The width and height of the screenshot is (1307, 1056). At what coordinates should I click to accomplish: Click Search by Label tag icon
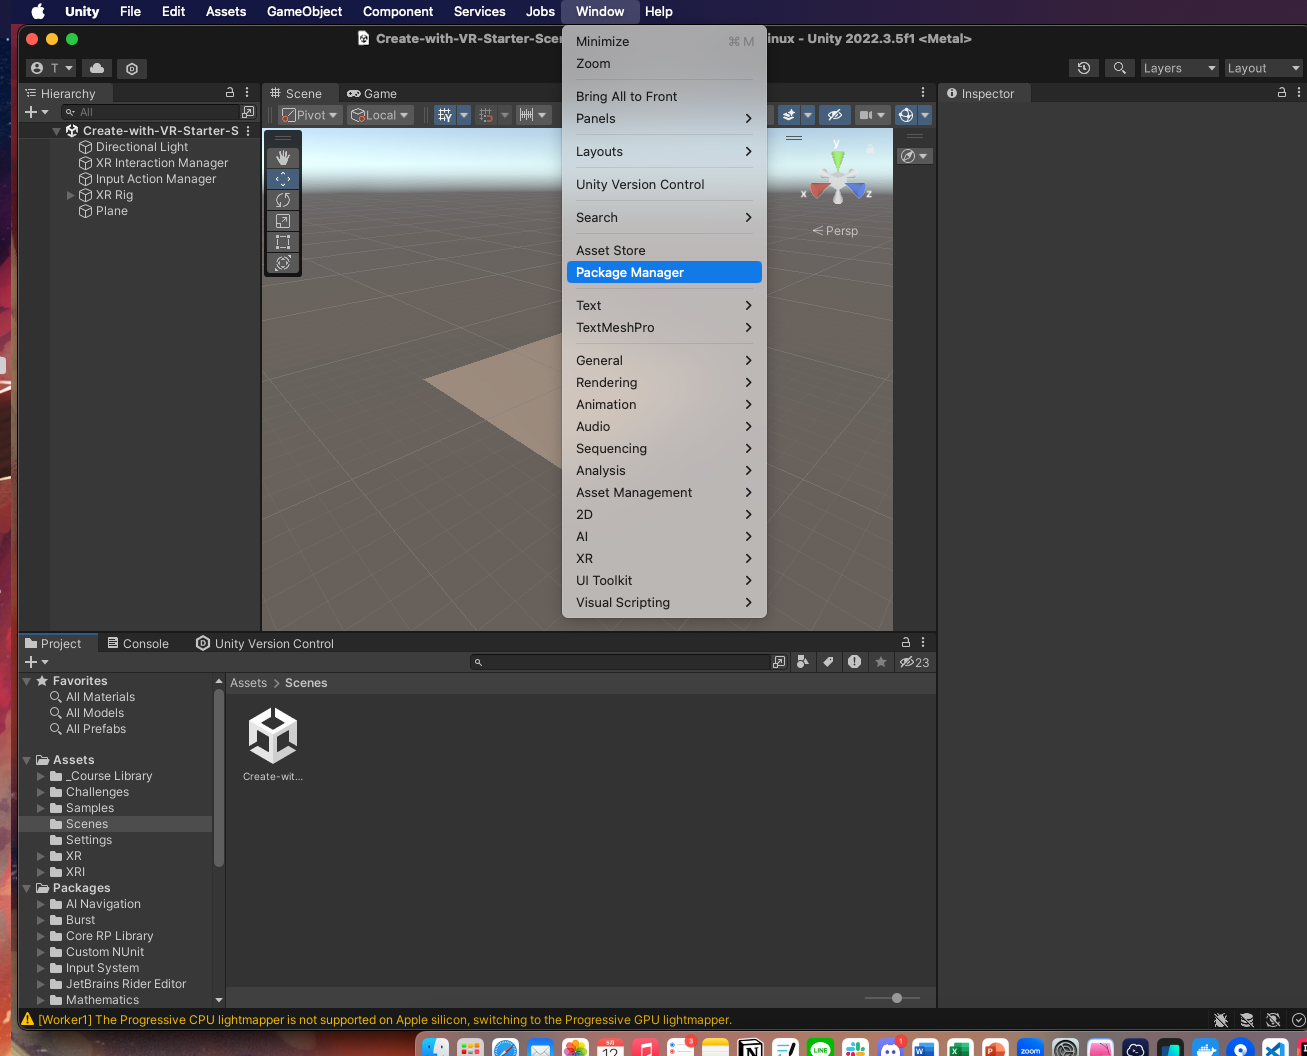pyautogui.click(x=828, y=662)
